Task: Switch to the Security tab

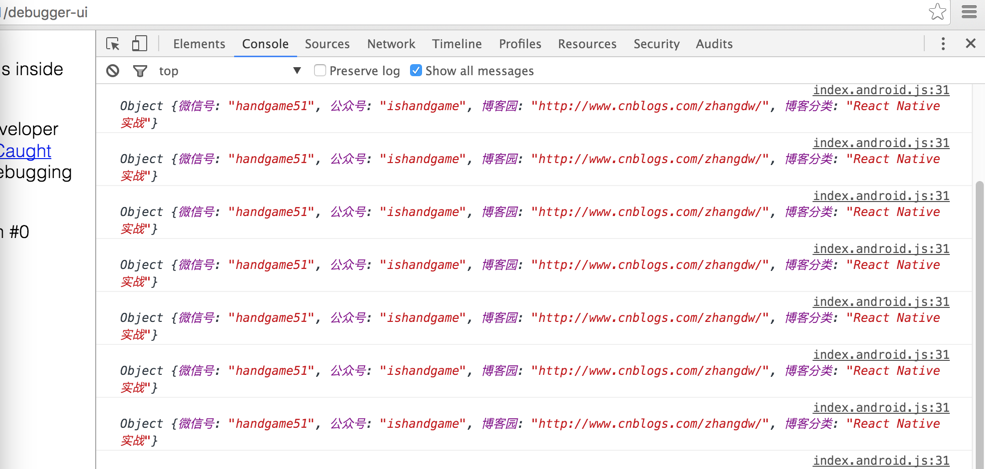Action: click(x=656, y=44)
